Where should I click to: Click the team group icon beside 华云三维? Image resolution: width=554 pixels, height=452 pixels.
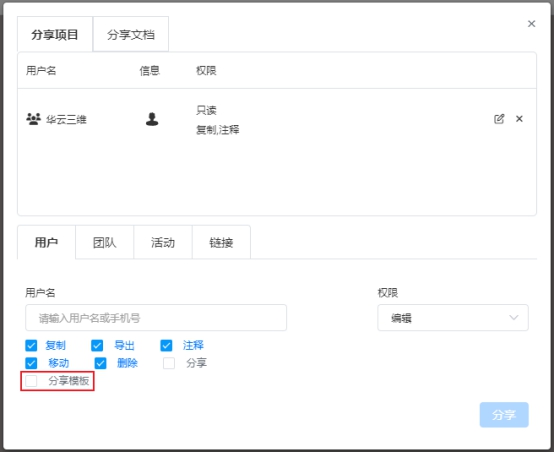[34, 119]
